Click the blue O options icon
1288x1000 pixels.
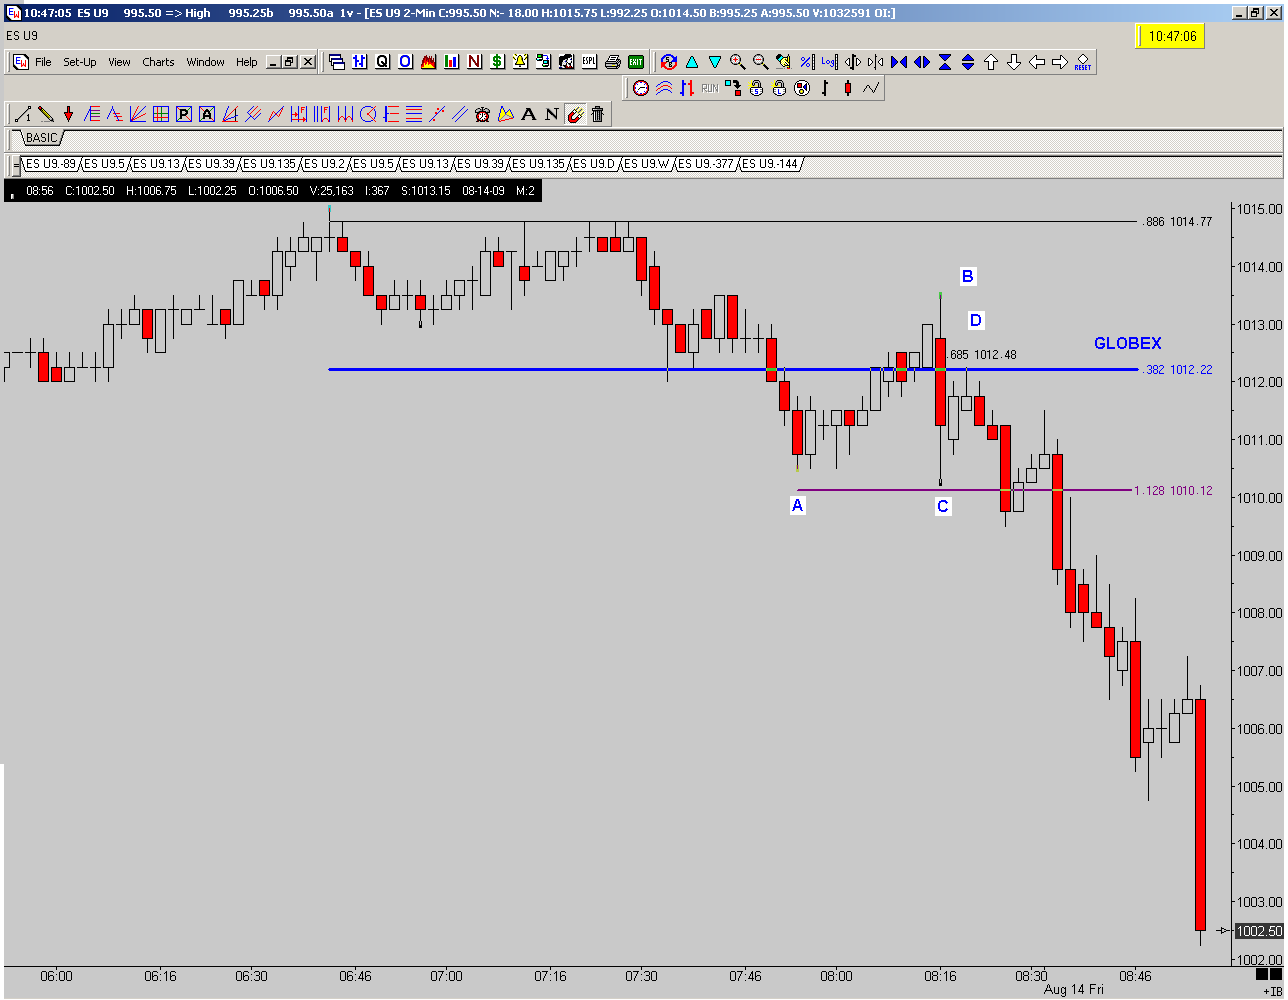coord(405,62)
